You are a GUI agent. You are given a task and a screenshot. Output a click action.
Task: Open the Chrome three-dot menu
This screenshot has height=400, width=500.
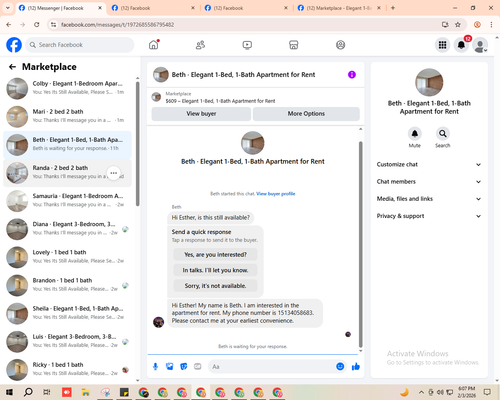coord(491,25)
